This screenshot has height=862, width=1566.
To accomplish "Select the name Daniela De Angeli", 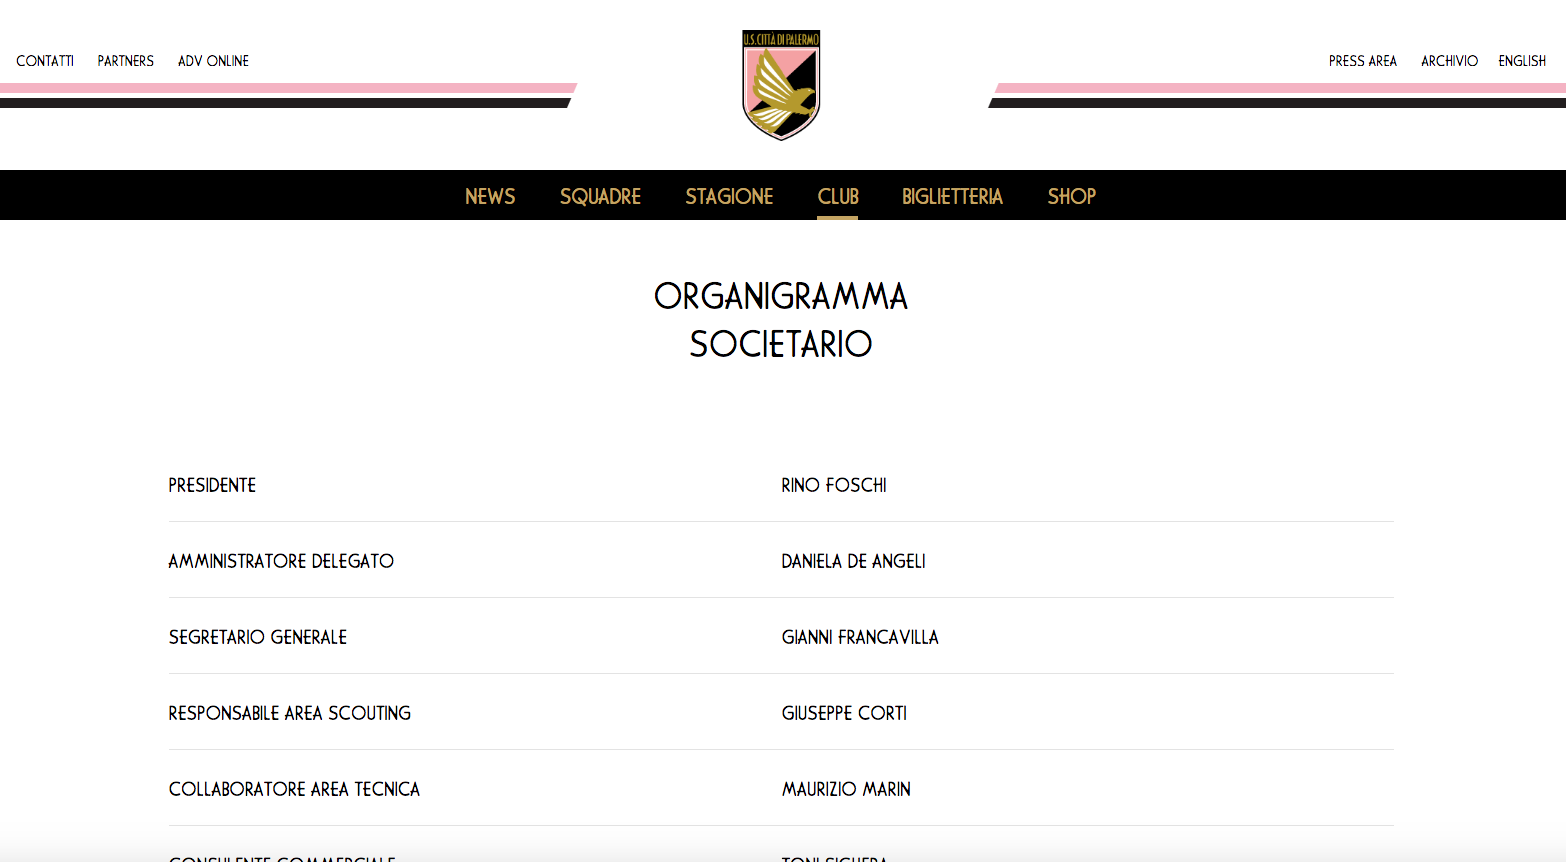I will [853, 561].
